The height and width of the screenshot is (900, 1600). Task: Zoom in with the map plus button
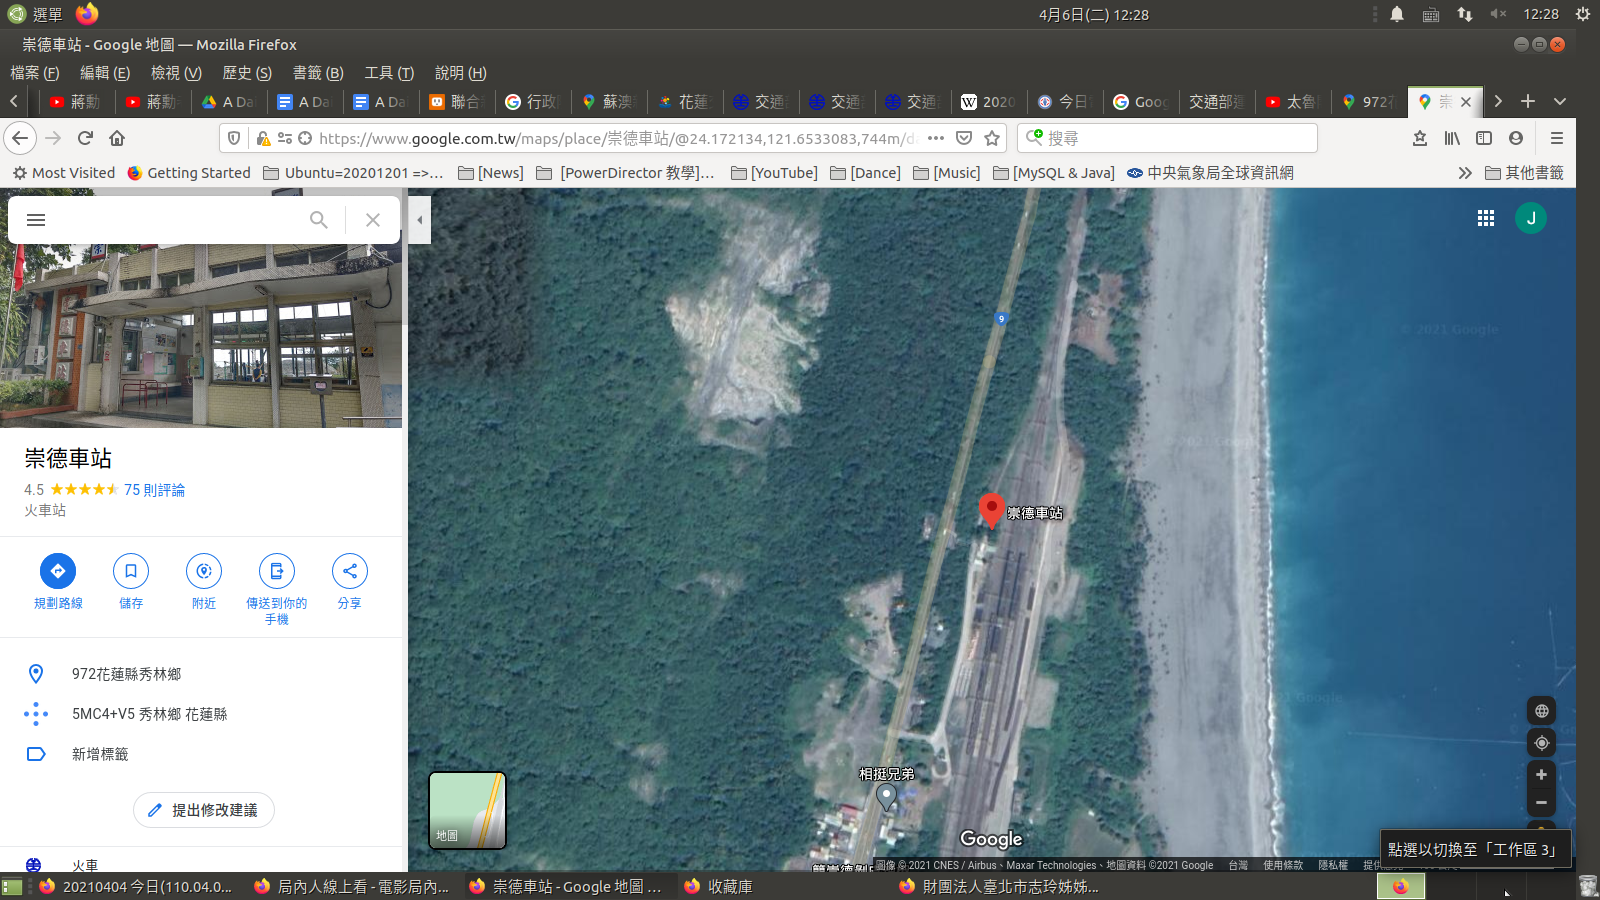pyautogui.click(x=1541, y=775)
